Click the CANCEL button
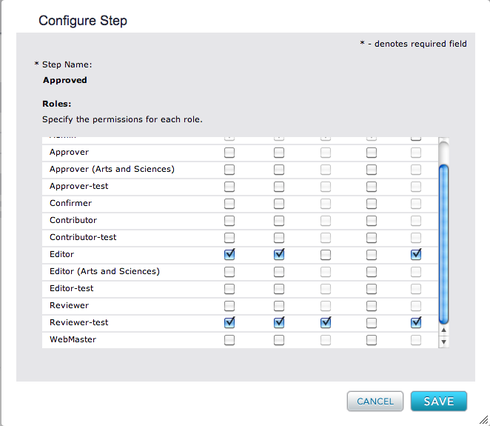This screenshot has width=490, height=426. pyautogui.click(x=375, y=401)
